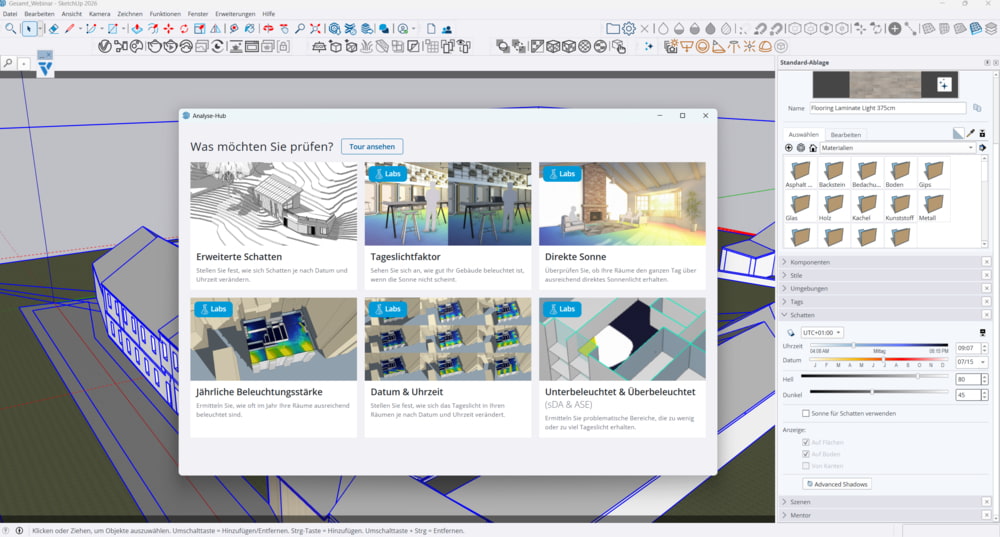Click the V extension icon in floating toolbar

[45, 70]
